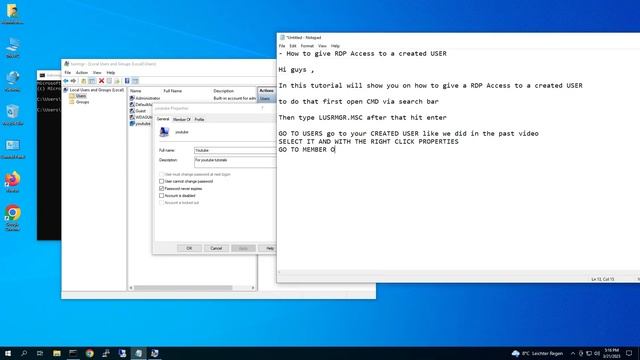Open the user folder icon at desktop top
This screenshot has width=640, height=360.
click(x=12, y=14)
